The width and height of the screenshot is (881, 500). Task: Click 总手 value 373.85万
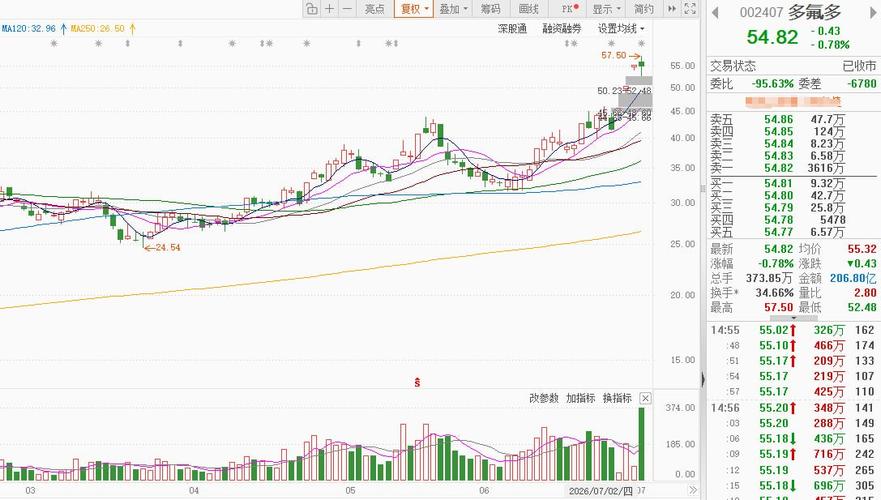(769, 278)
